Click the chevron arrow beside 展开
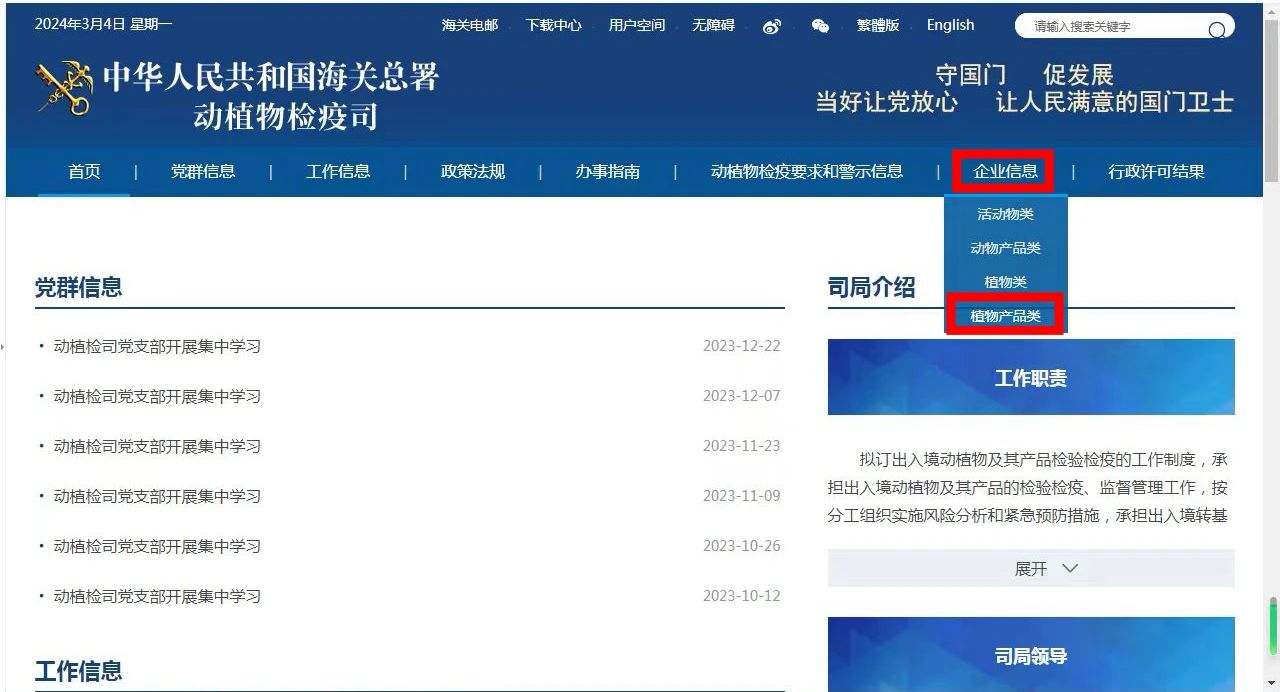1280x692 pixels. [1070, 568]
